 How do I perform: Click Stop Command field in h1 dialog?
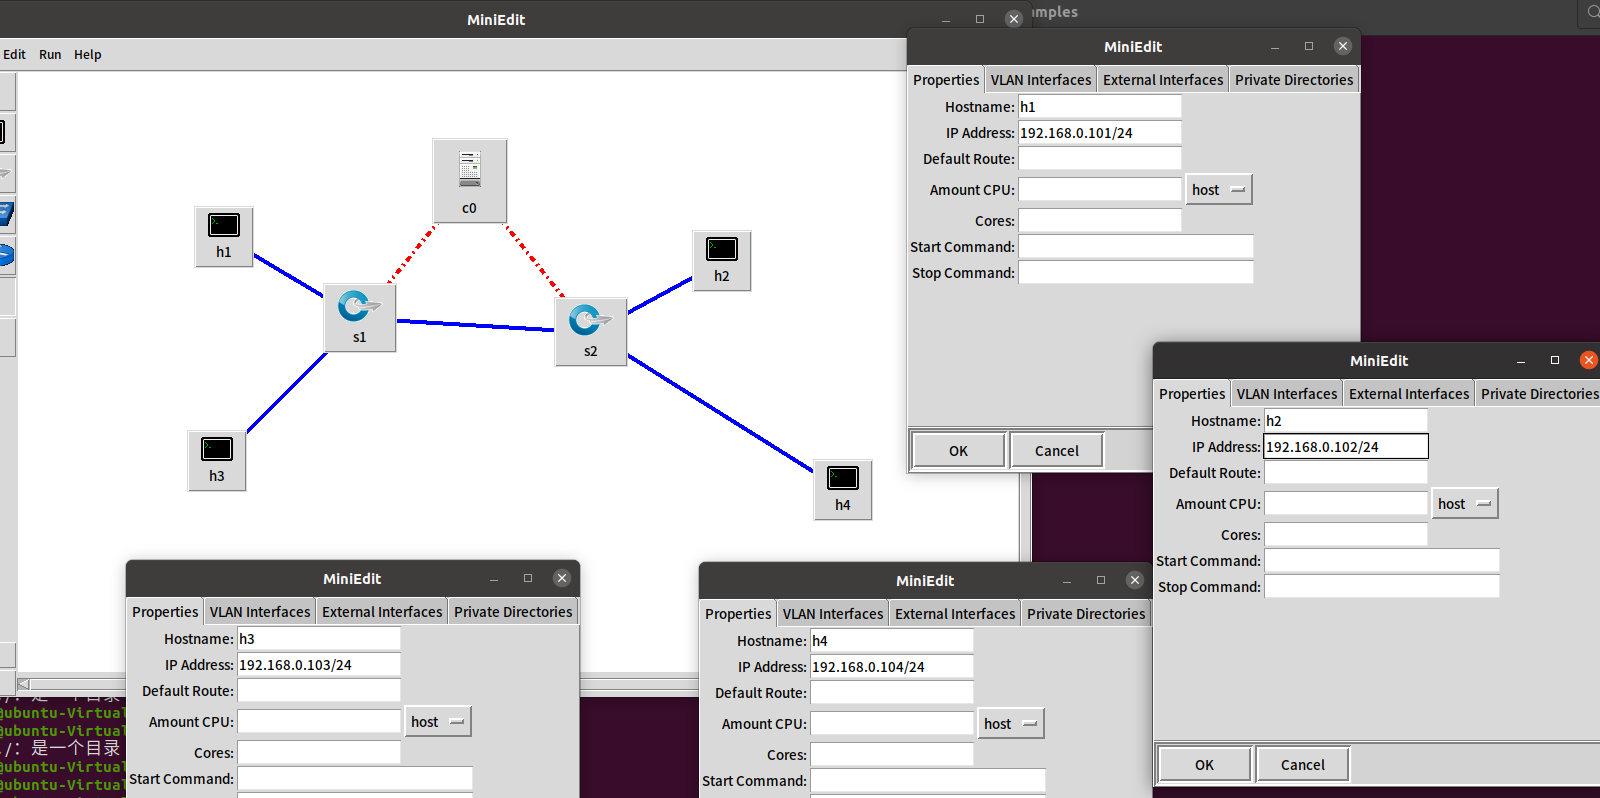pyautogui.click(x=1136, y=273)
